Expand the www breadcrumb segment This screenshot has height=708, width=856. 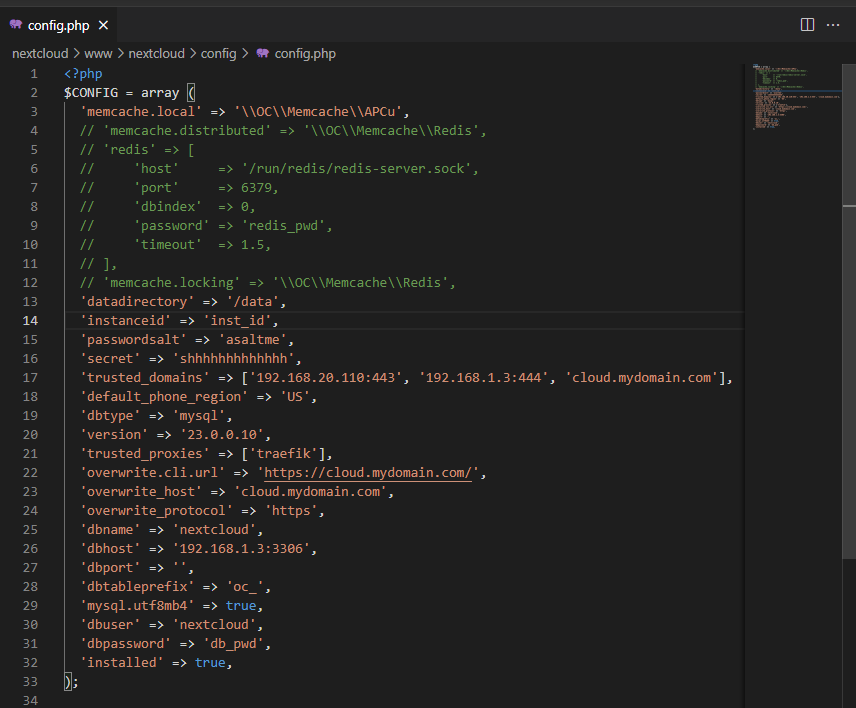coord(98,53)
